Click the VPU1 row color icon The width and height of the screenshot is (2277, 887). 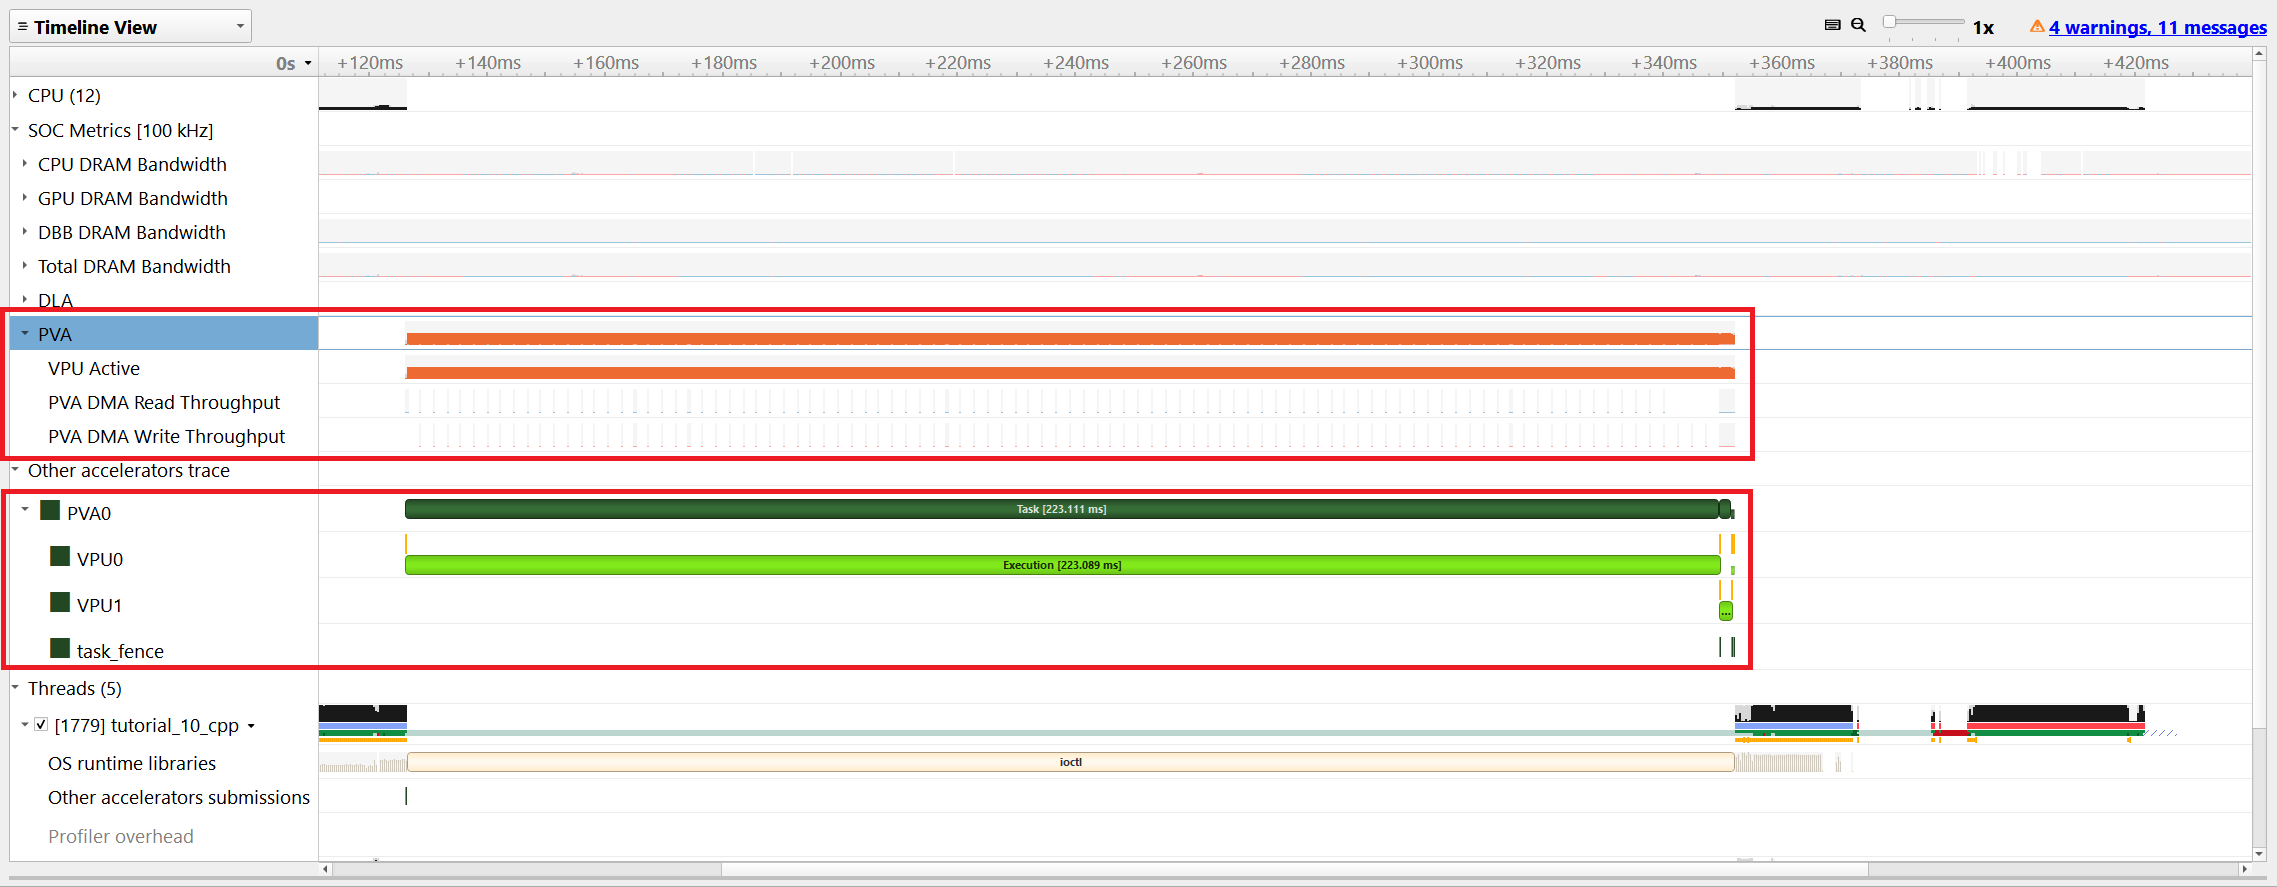tap(60, 603)
